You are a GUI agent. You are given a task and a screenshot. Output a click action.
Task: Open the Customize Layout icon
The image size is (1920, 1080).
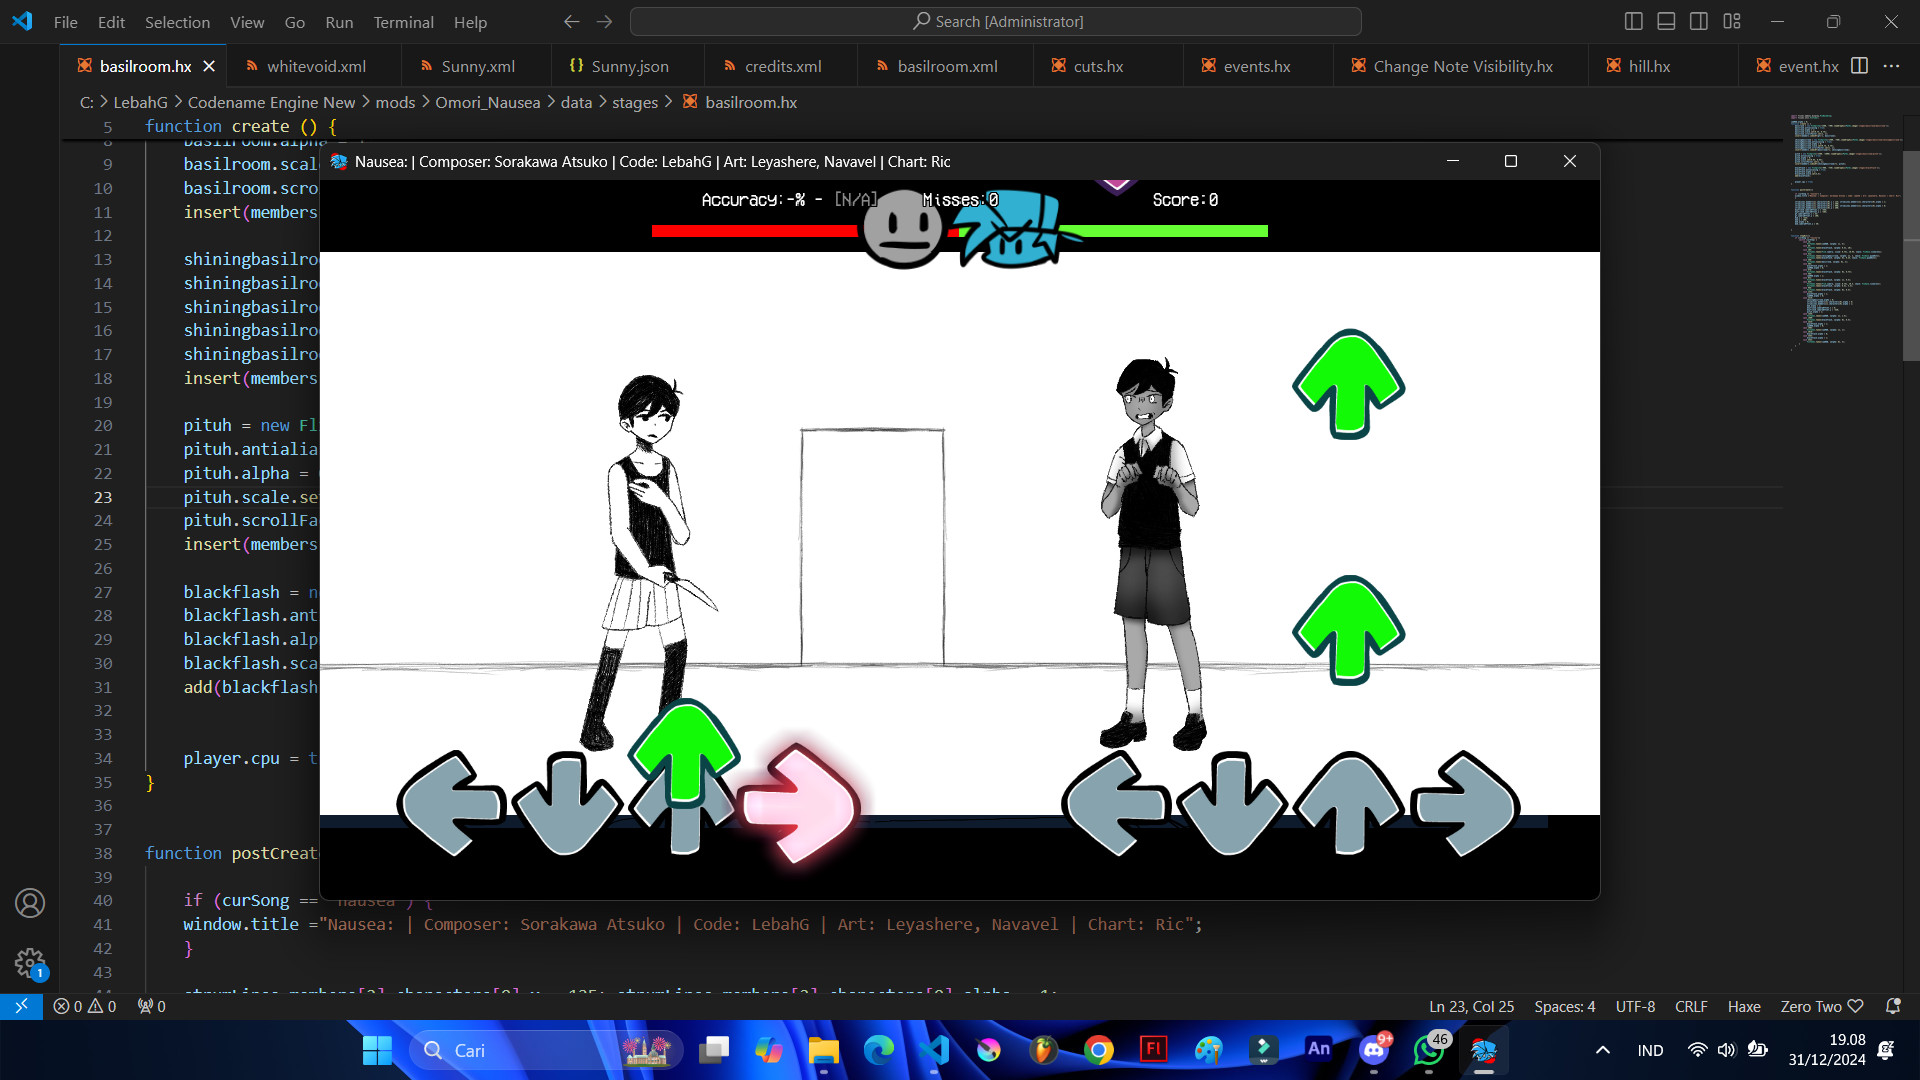coord(1732,21)
